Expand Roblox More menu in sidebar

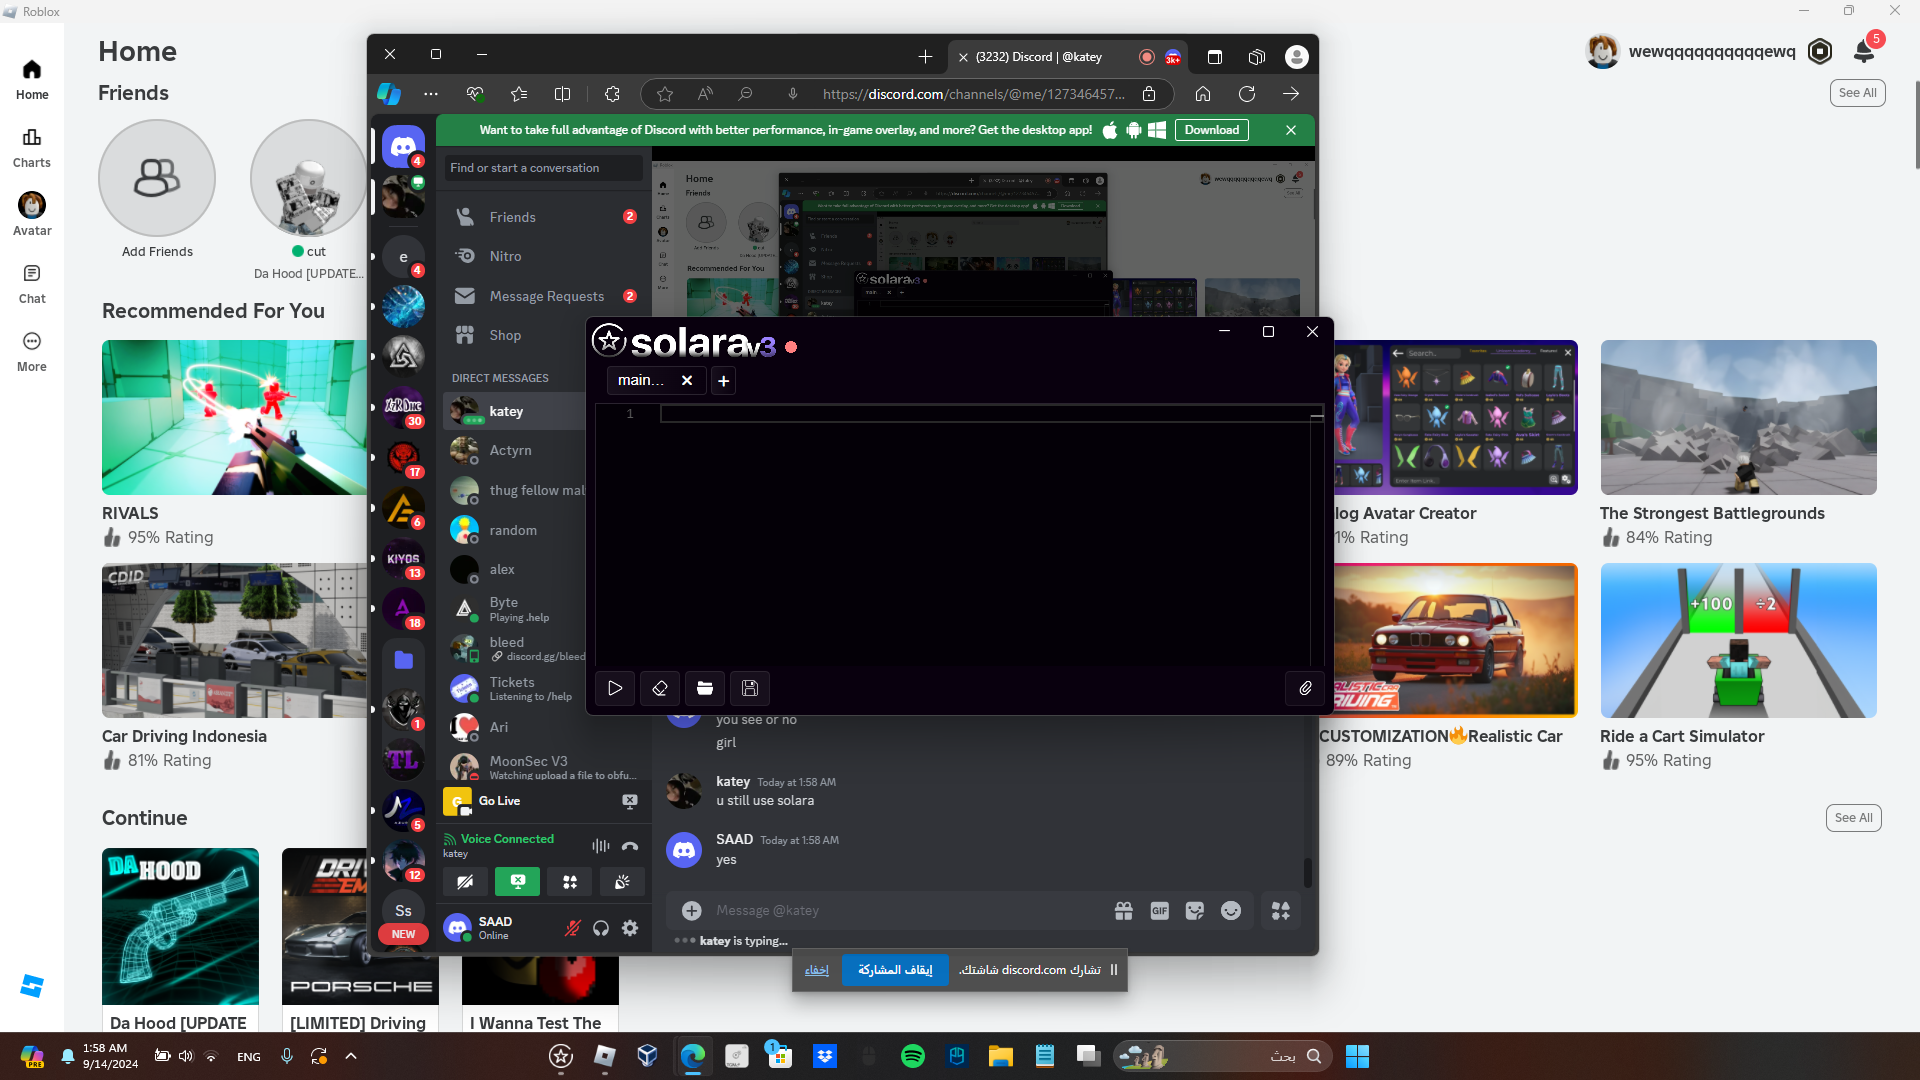[x=32, y=352]
